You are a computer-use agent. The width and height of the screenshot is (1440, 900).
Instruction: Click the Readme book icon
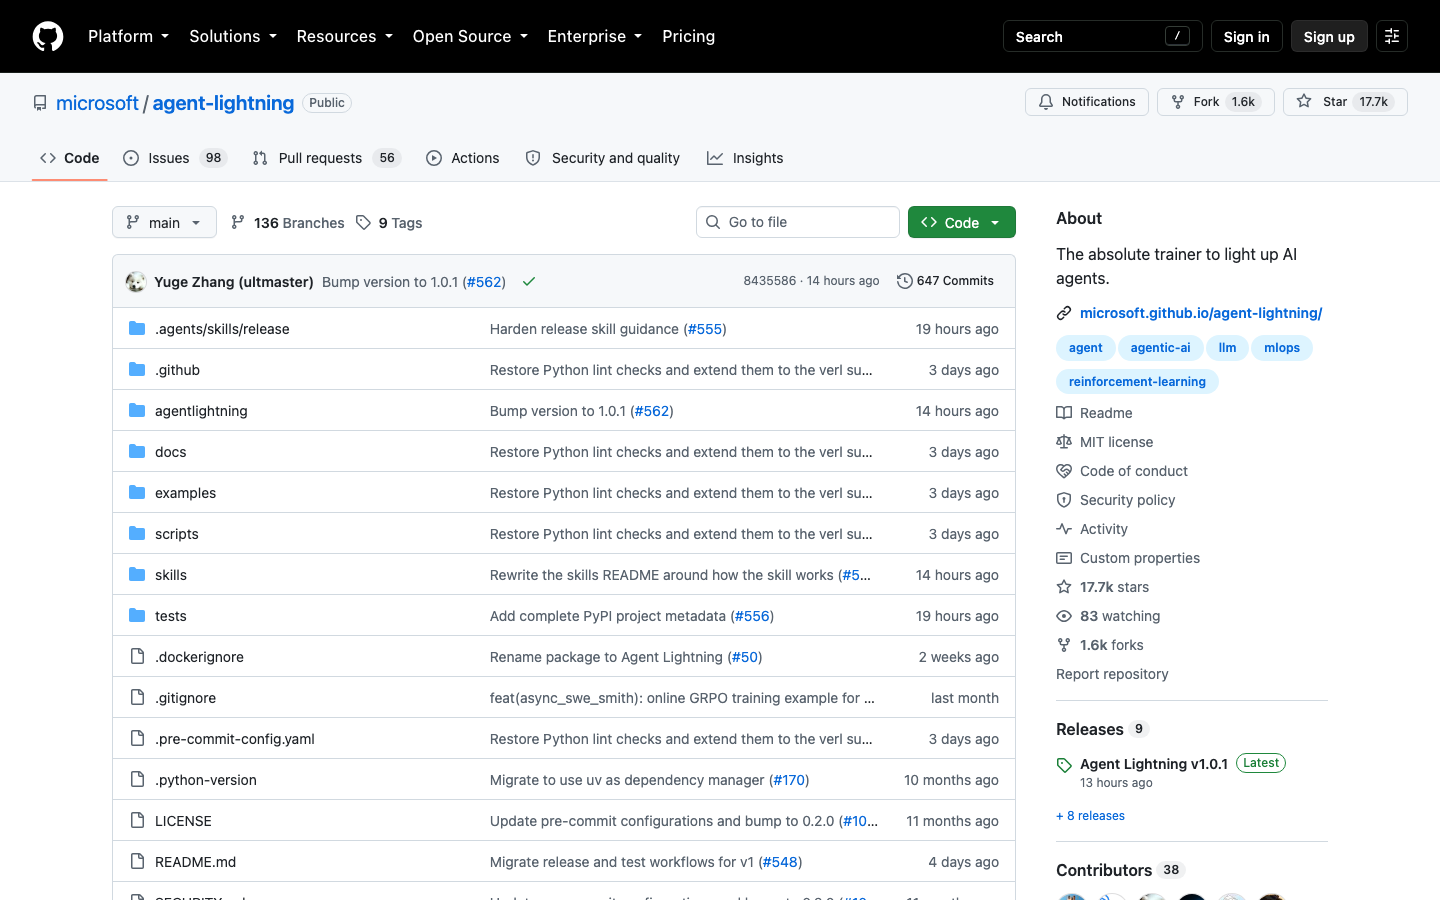1064,413
